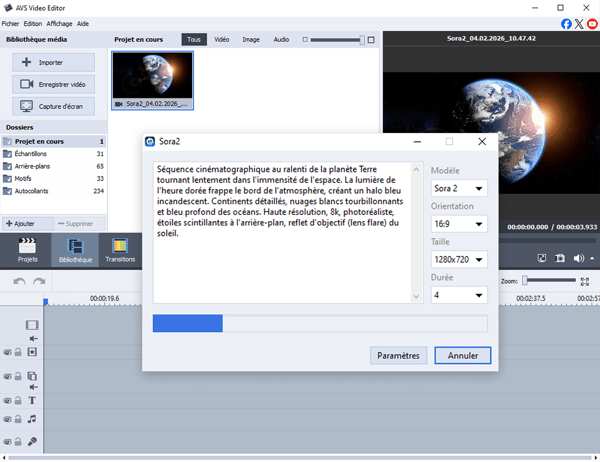The width and height of the screenshot is (600, 462).
Task: Open the Aide menu
Action: pos(83,24)
